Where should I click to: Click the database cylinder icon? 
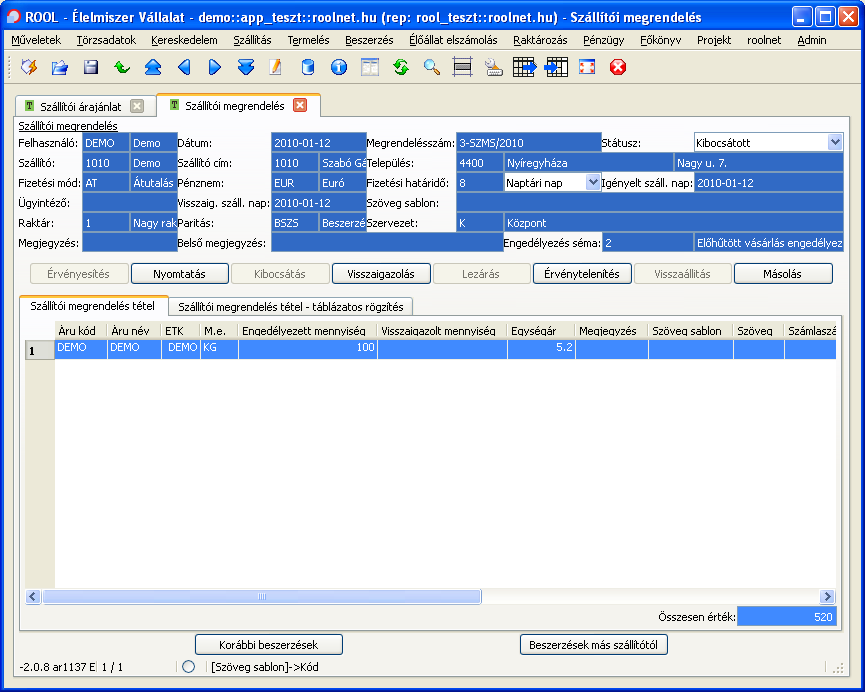point(308,67)
